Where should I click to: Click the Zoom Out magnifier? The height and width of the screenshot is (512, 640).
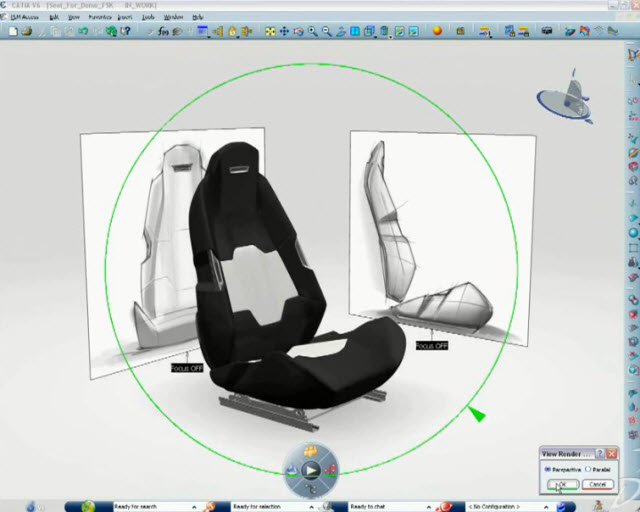point(327,31)
